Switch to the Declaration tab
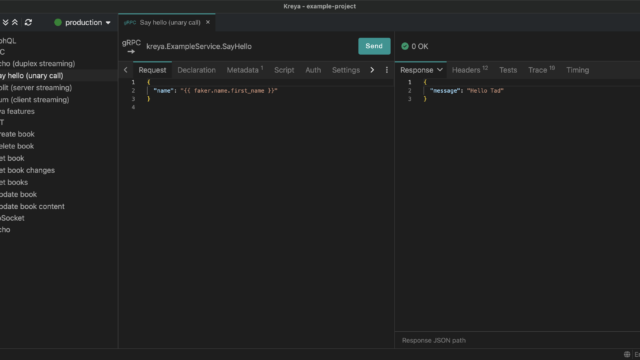 pos(196,70)
